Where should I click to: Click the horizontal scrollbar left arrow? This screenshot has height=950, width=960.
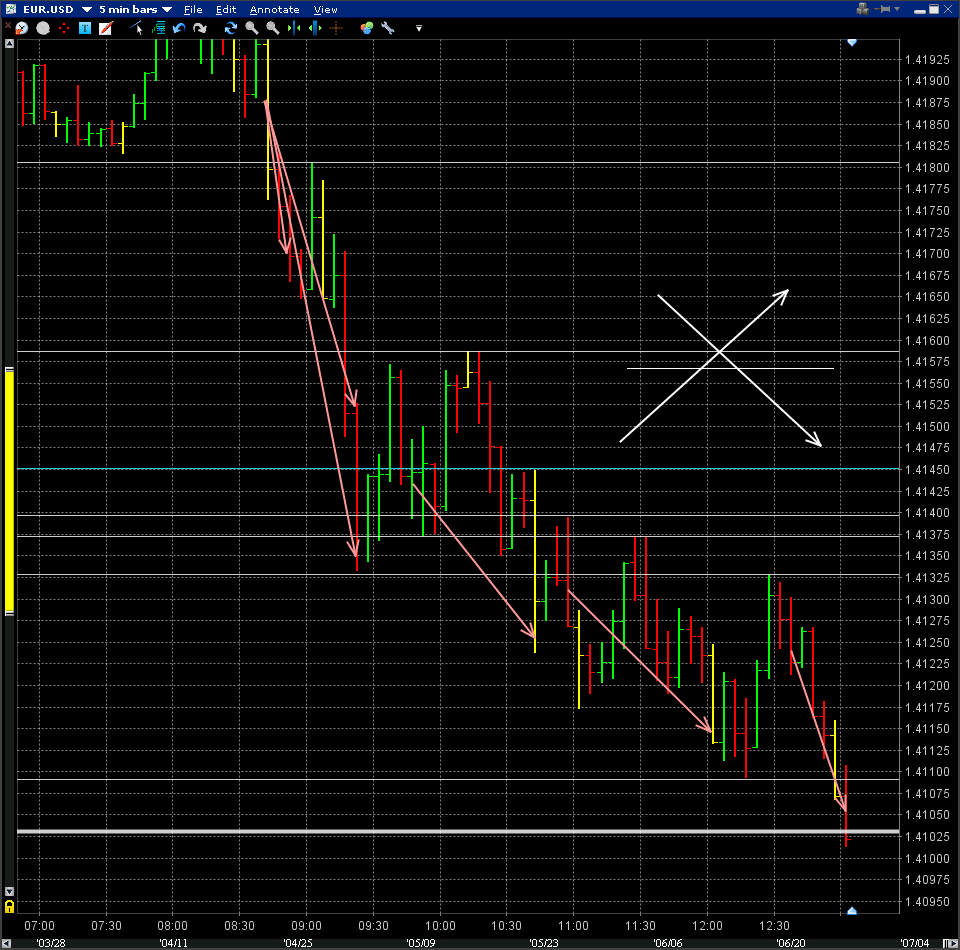pyautogui.click(x=7, y=944)
